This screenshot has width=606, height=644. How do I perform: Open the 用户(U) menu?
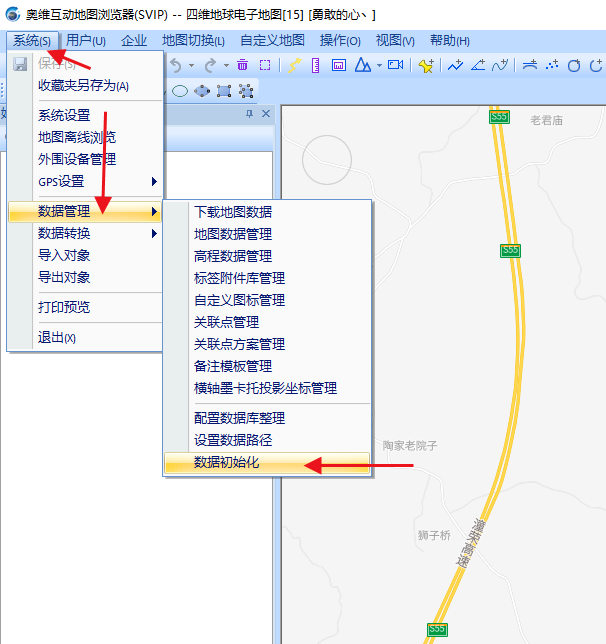click(86, 41)
